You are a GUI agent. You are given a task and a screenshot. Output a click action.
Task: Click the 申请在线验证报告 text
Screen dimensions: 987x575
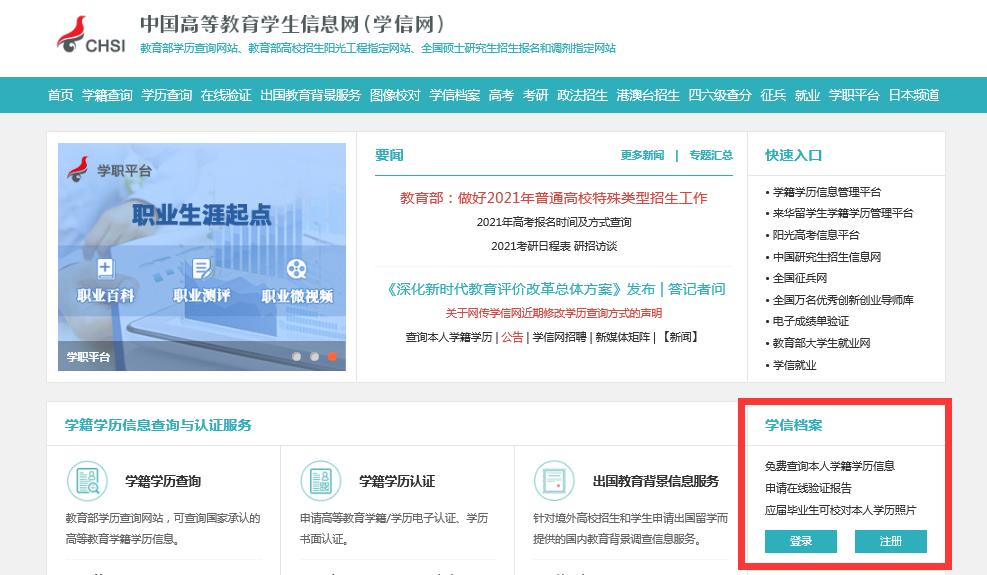coord(808,488)
